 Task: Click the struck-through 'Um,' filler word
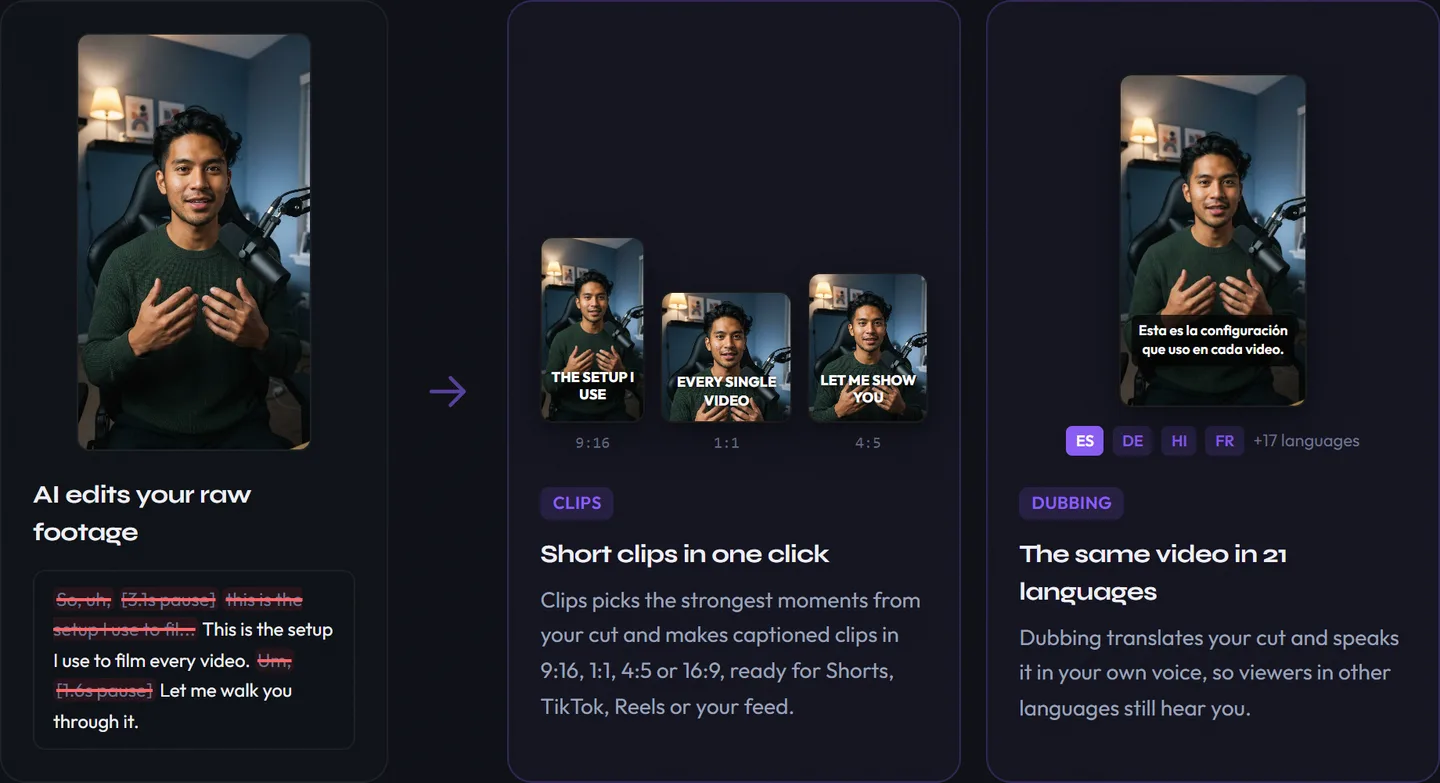pos(274,660)
